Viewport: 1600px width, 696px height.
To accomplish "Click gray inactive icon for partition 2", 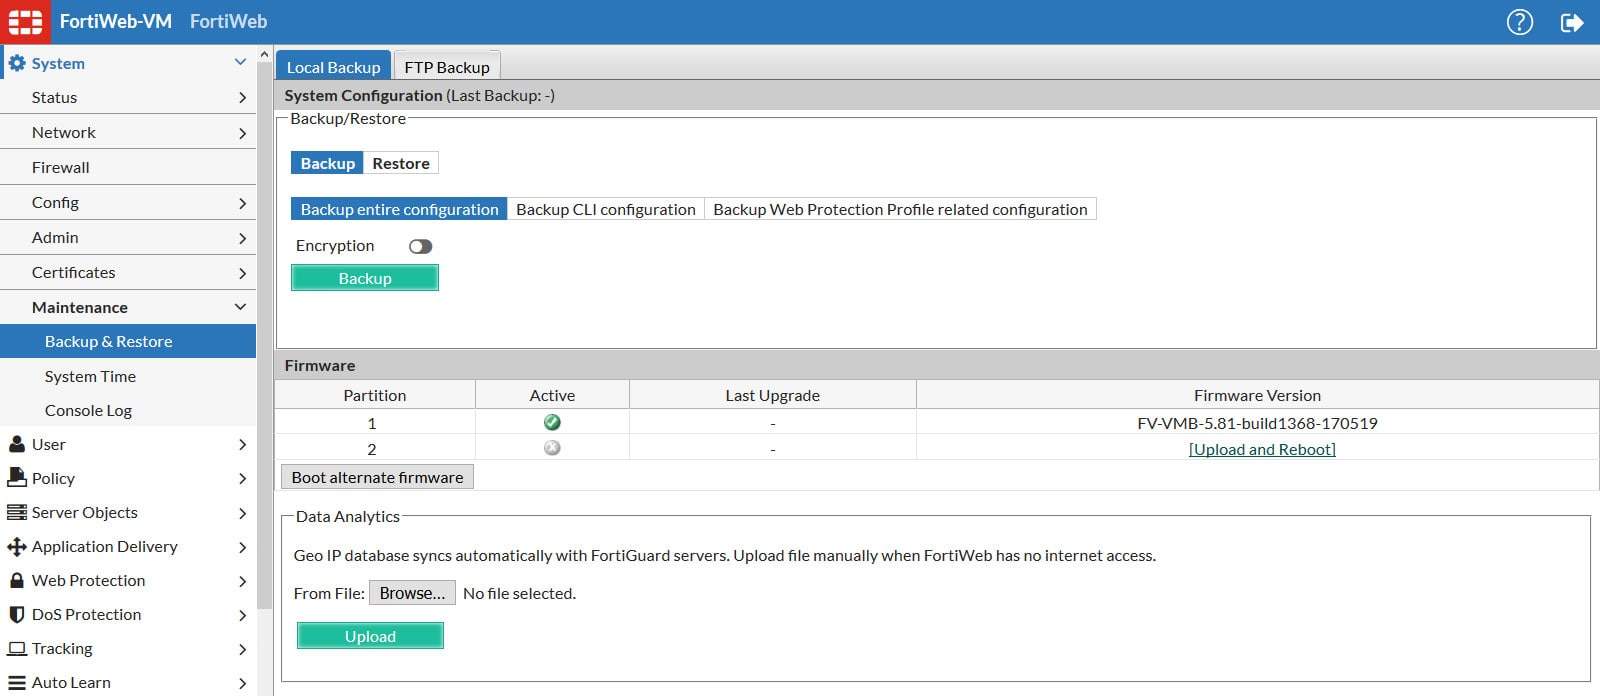I will [x=552, y=448].
